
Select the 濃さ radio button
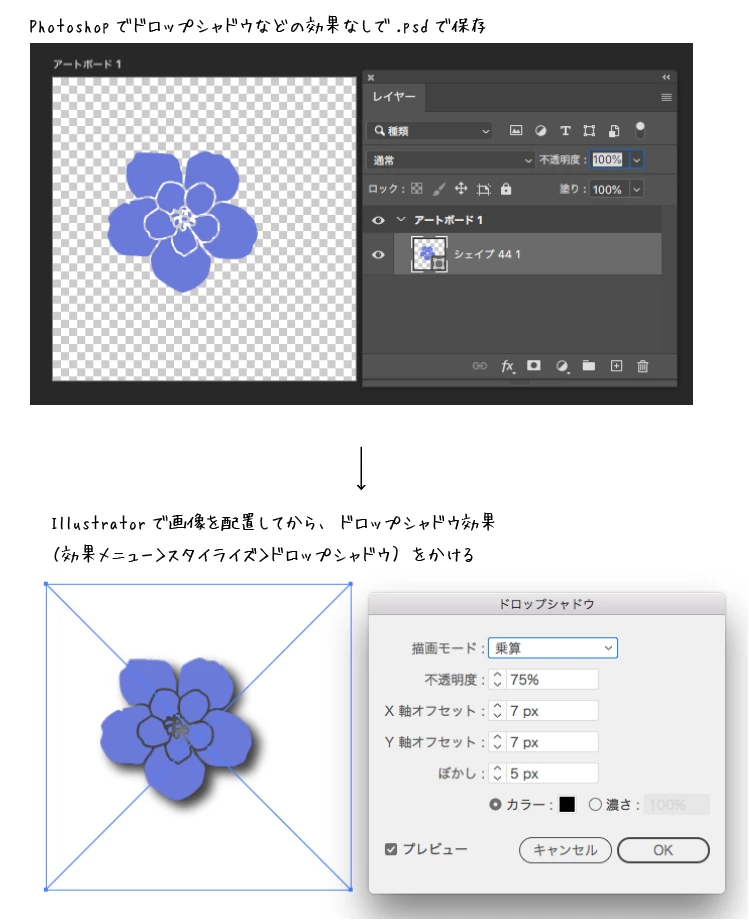pyautogui.click(x=595, y=804)
